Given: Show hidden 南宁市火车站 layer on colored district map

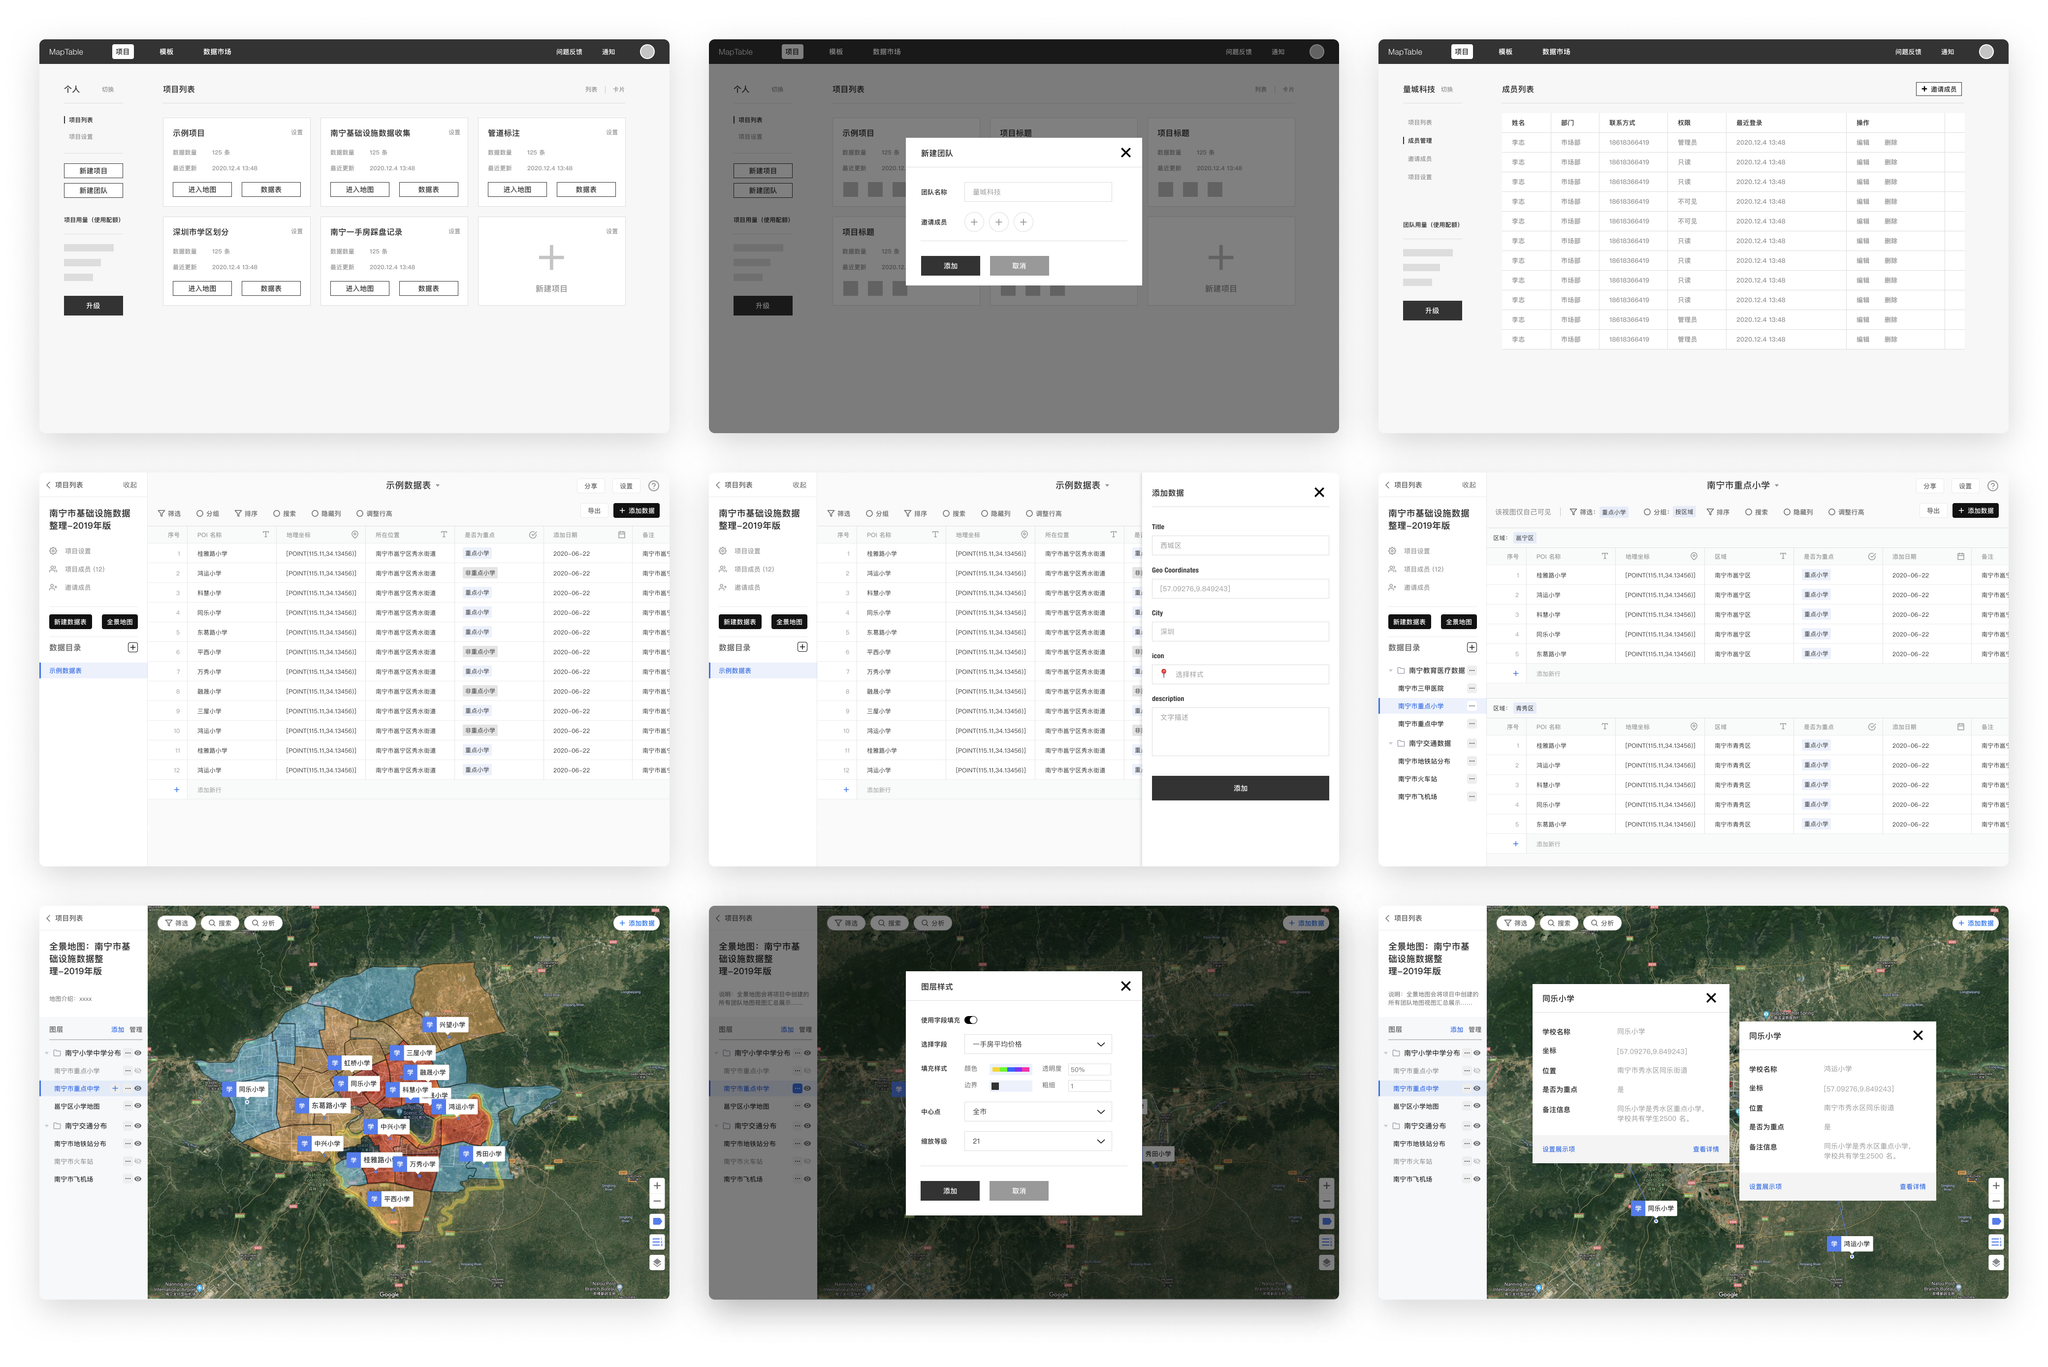Looking at the screenshot, I should pos(138,1161).
